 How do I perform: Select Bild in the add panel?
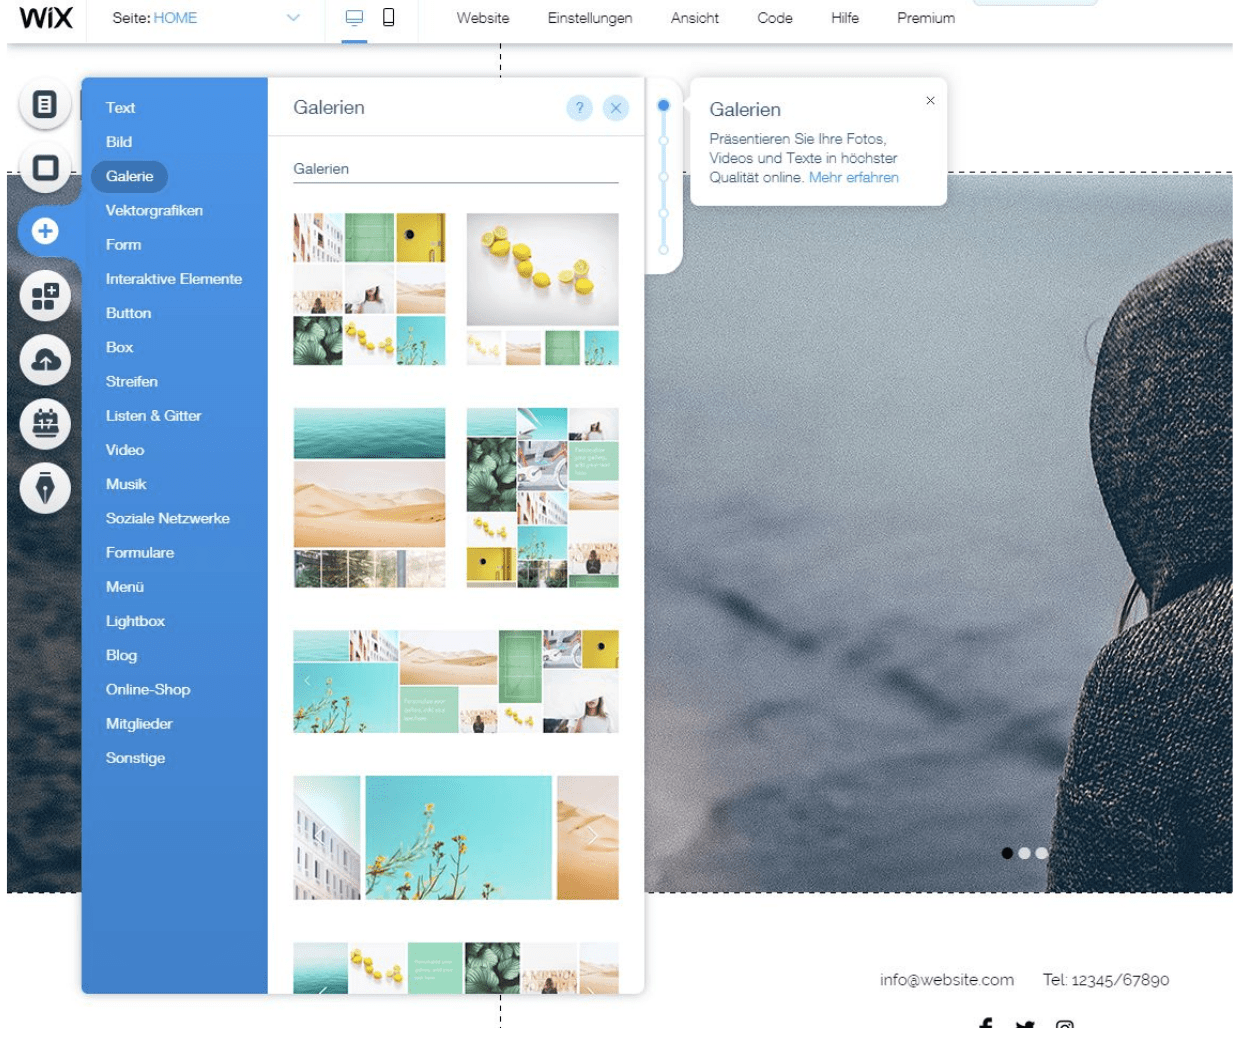pos(119,142)
